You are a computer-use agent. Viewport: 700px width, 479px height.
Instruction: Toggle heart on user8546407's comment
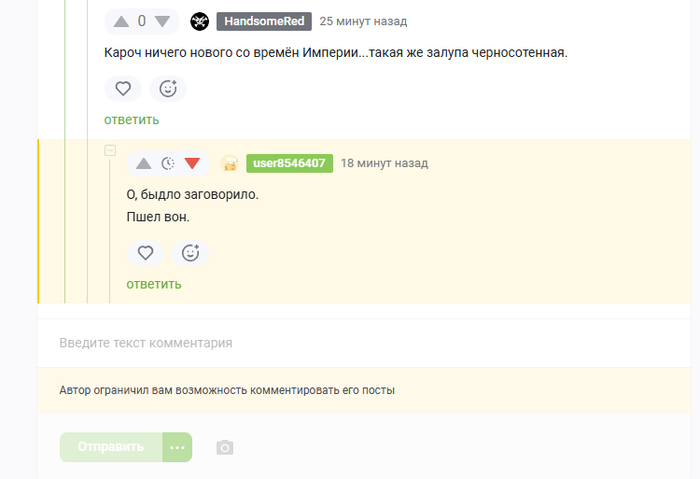(145, 253)
